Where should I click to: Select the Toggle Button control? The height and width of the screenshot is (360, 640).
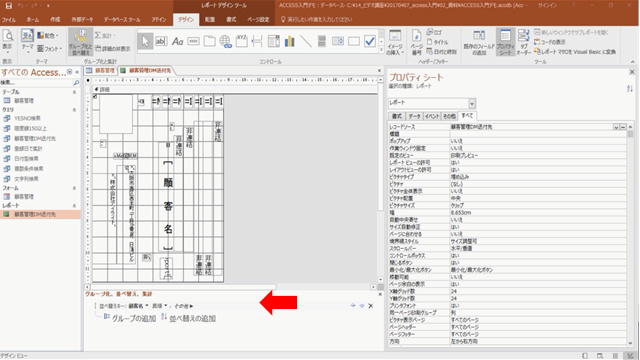click(322, 41)
